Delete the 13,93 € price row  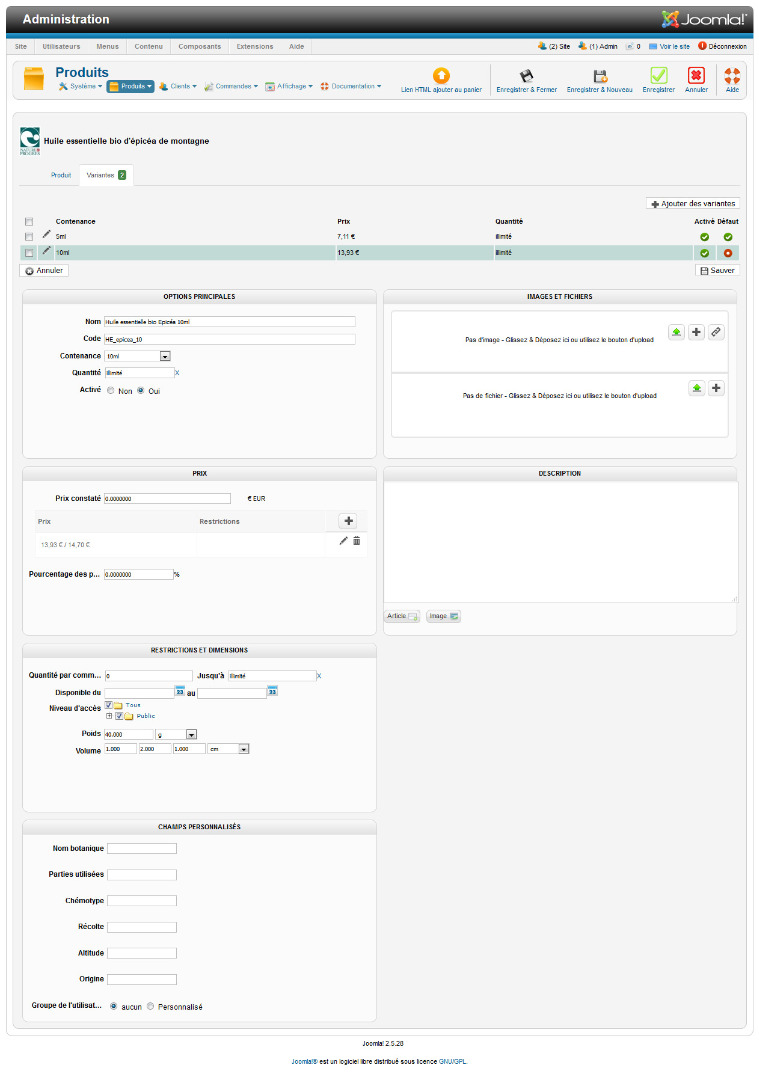tap(356, 541)
